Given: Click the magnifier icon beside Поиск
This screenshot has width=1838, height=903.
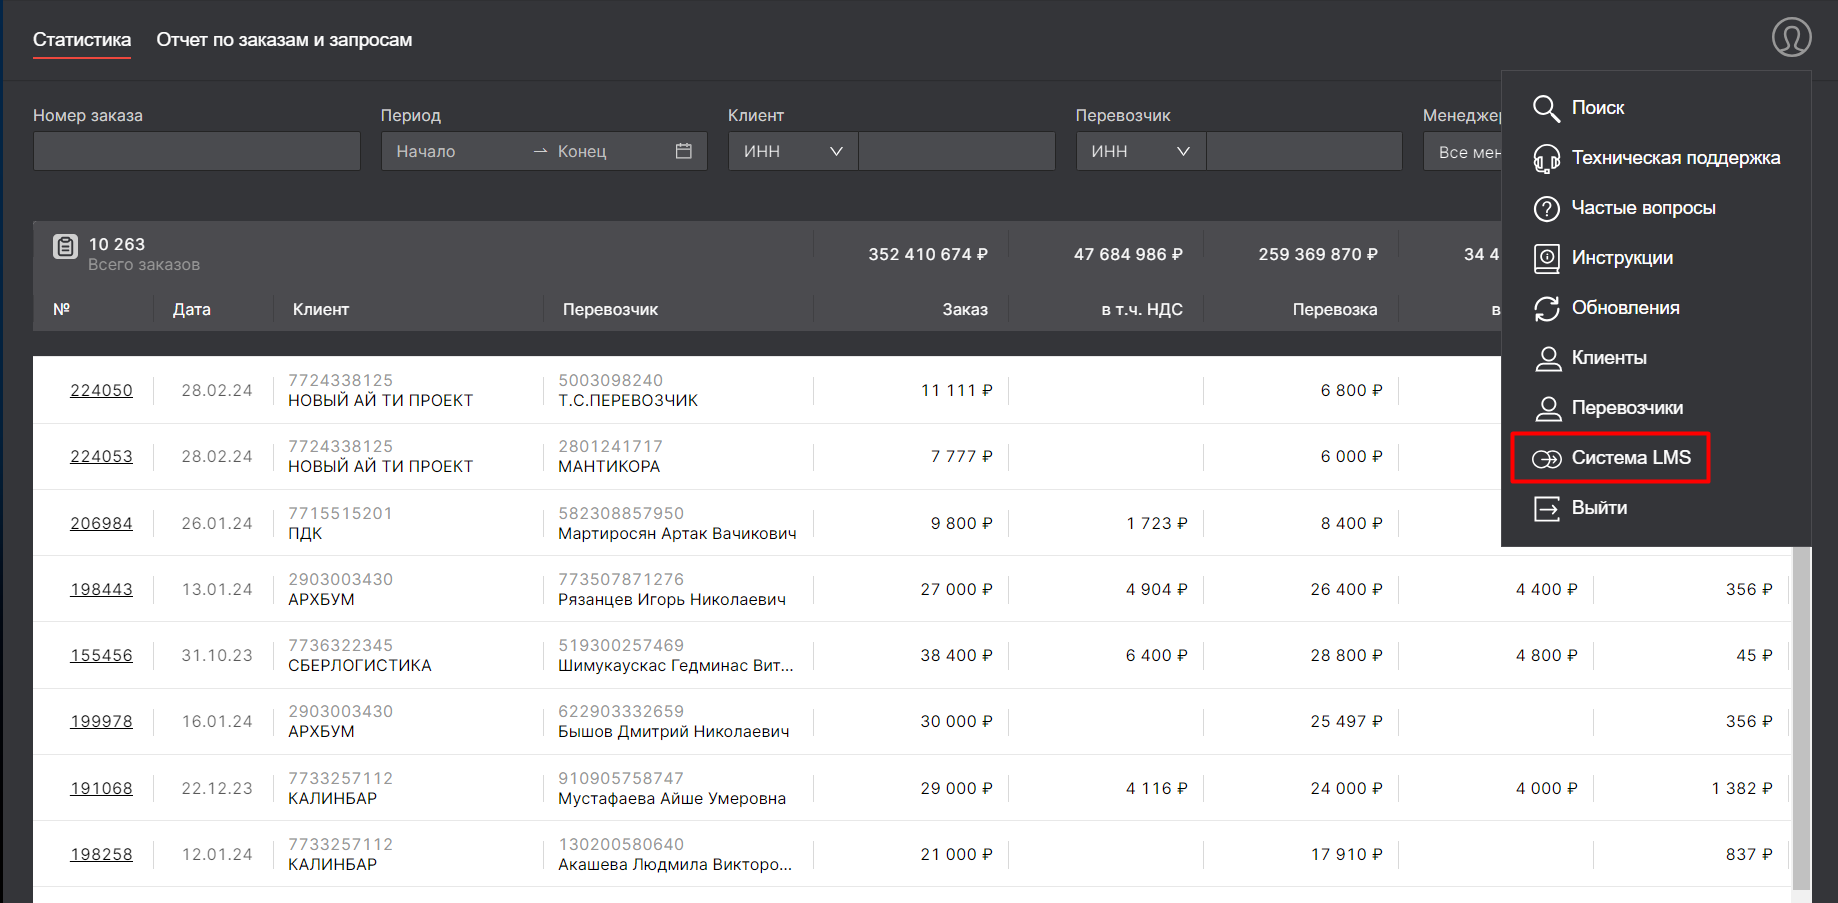Looking at the screenshot, I should pyautogui.click(x=1546, y=108).
